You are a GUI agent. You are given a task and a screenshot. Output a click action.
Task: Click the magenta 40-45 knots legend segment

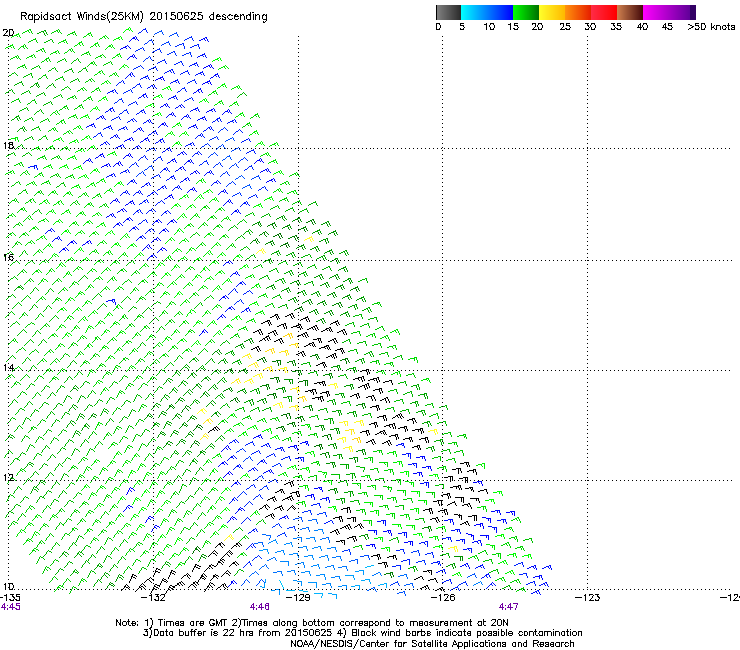click(656, 12)
